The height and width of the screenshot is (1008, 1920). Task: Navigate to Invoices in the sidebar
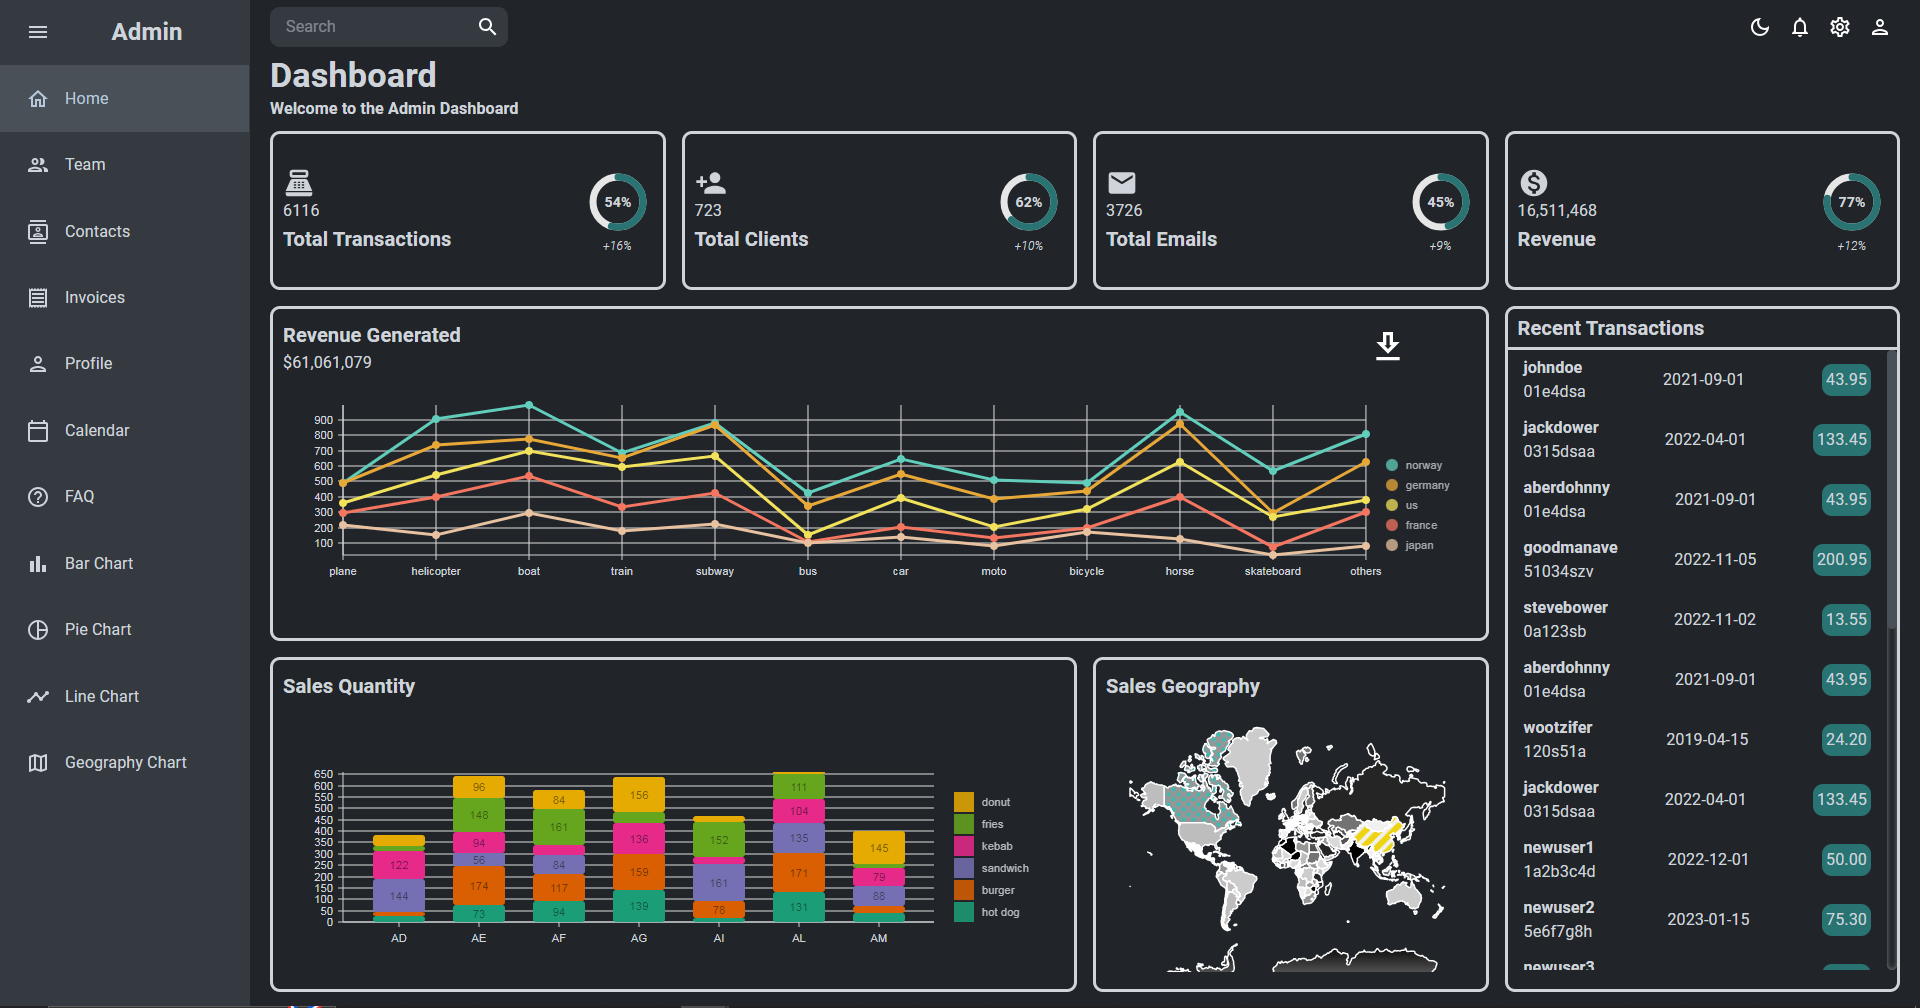point(95,298)
